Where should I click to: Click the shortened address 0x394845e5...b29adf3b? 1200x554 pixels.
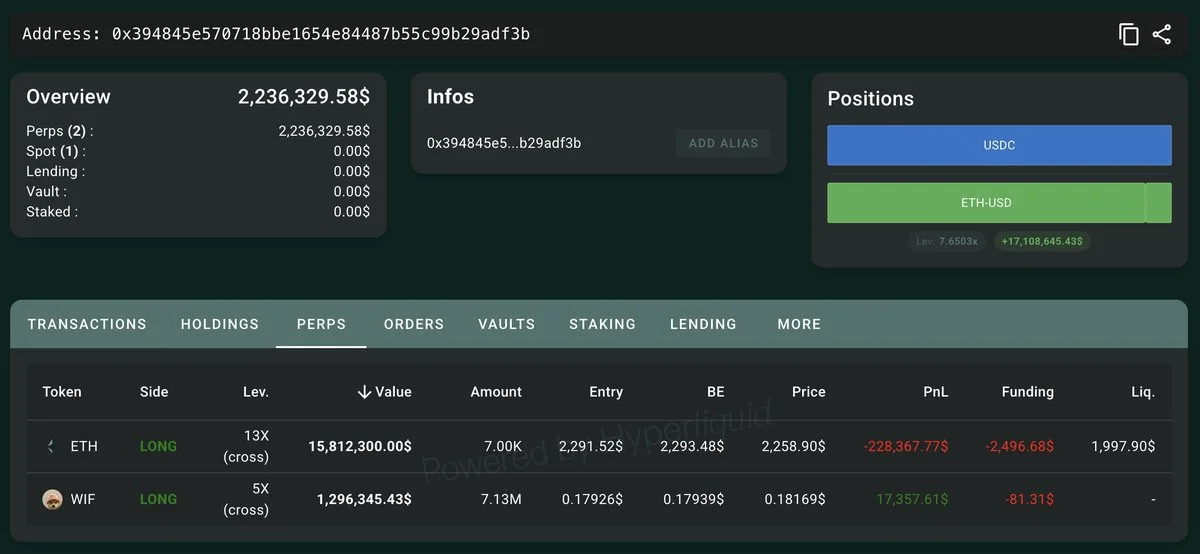pos(504,143)
